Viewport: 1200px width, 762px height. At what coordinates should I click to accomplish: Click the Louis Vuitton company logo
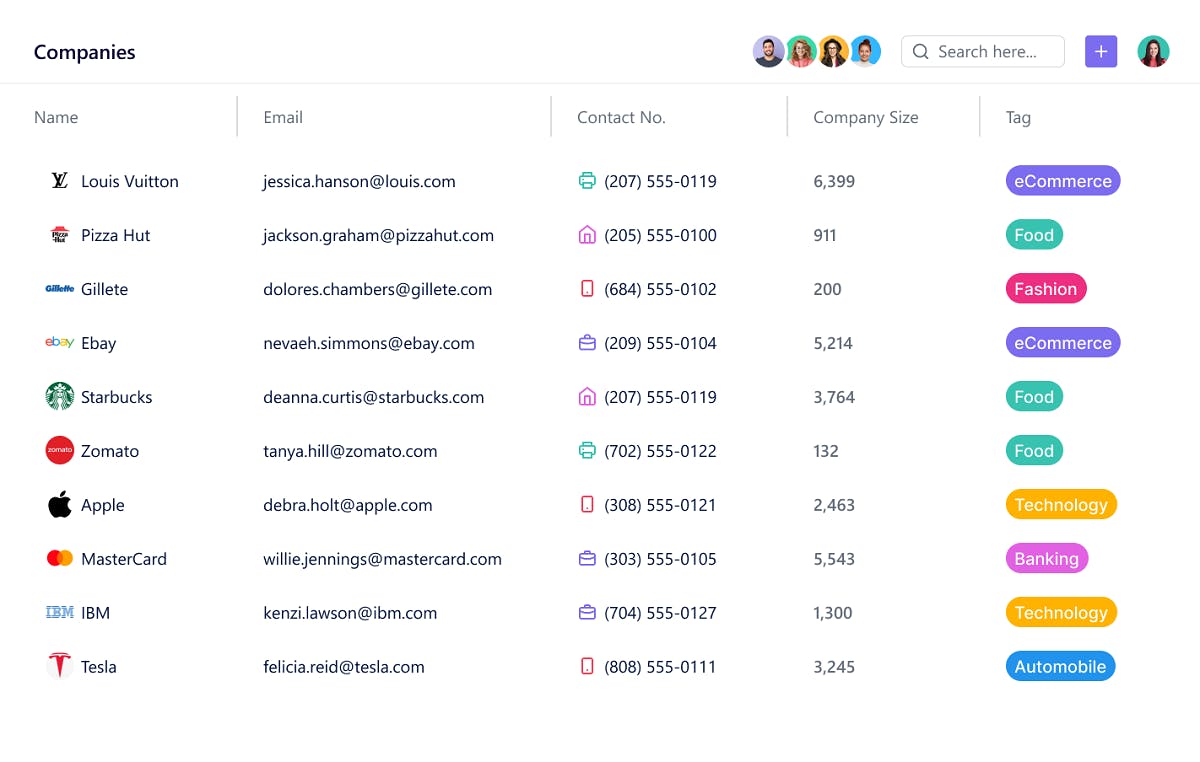coord(59,181)
